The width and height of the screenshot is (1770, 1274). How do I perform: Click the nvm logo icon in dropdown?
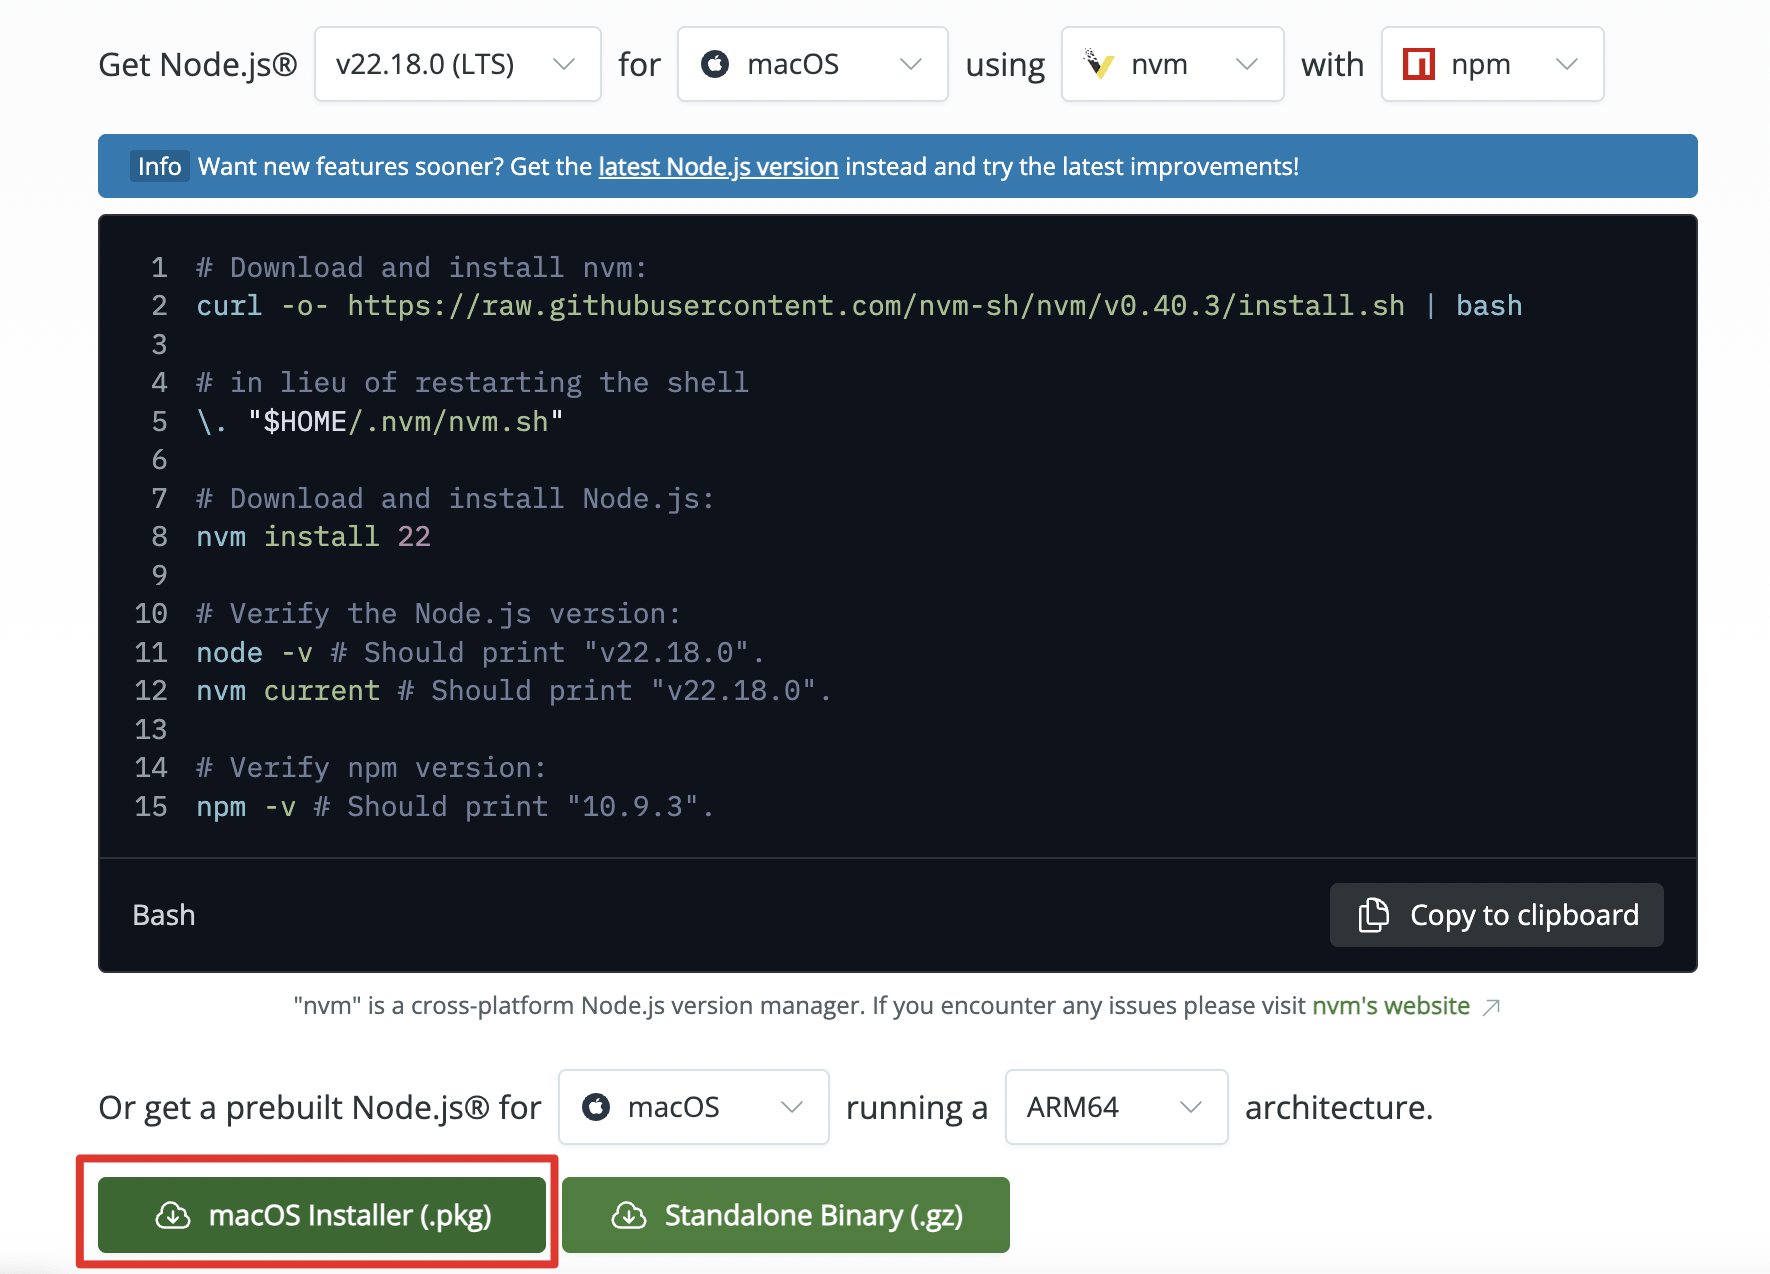pos(1099,64)
